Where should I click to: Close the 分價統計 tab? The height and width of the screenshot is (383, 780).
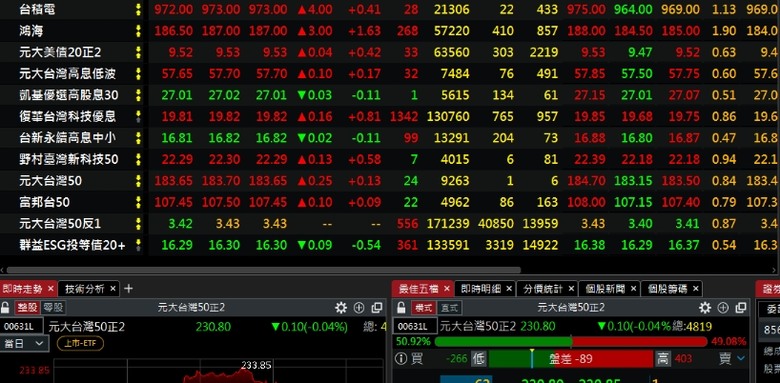tap(571, 288)
